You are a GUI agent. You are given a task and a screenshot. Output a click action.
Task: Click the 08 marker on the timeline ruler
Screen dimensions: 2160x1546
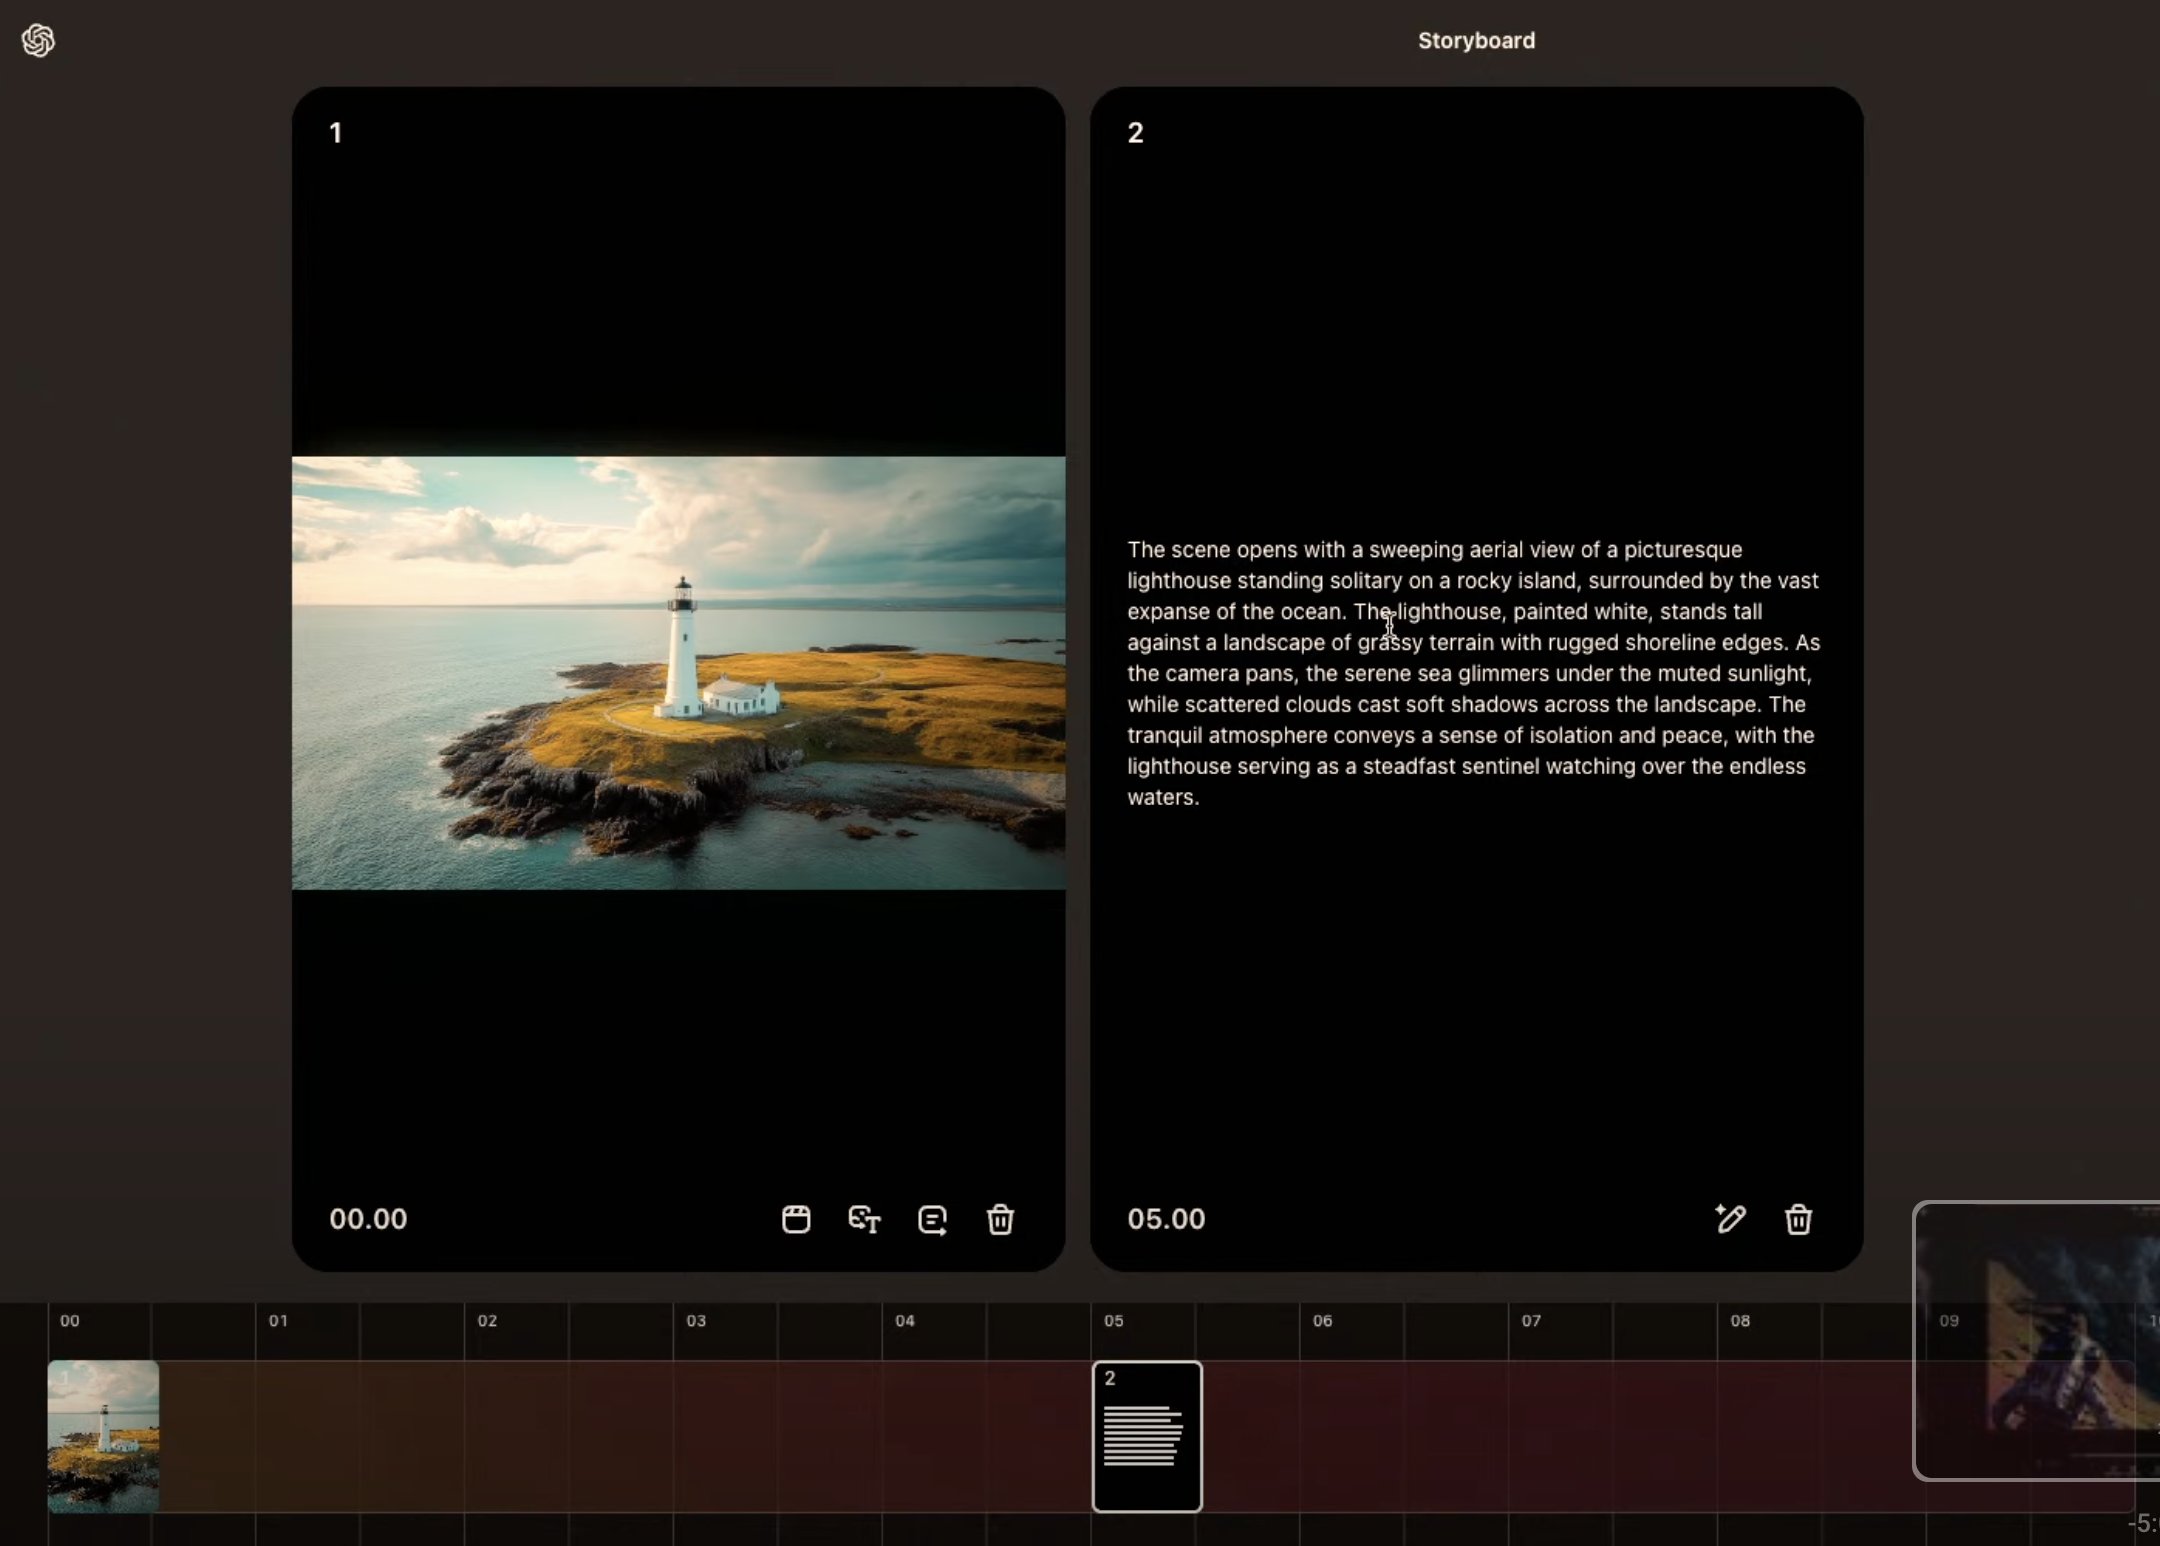click(x=1740, y=1321)
